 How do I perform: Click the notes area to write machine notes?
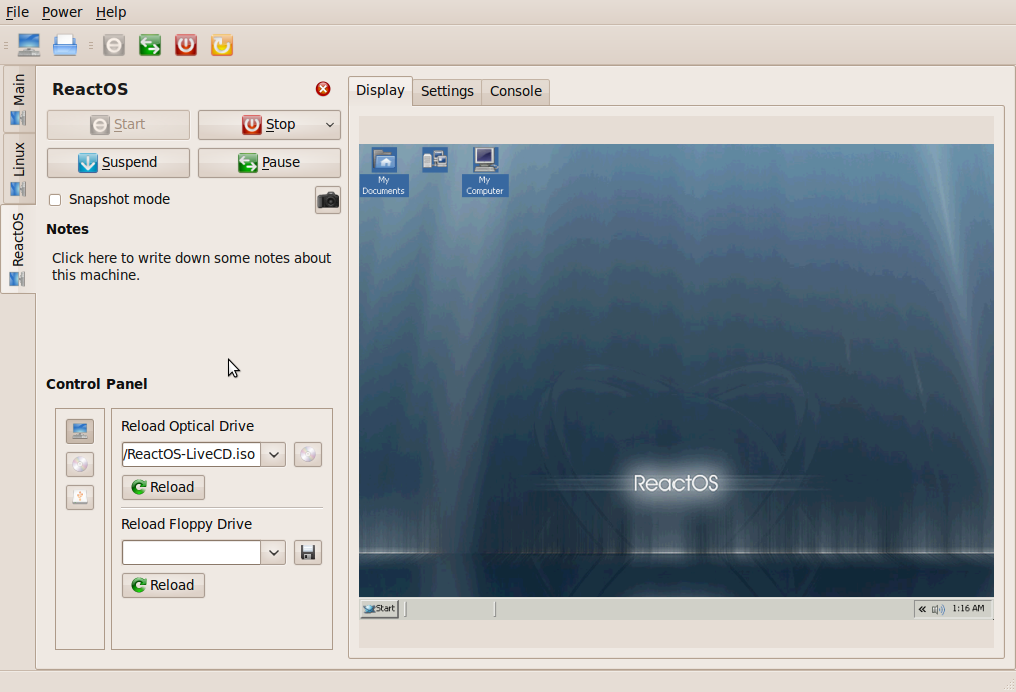click(190, 266)
